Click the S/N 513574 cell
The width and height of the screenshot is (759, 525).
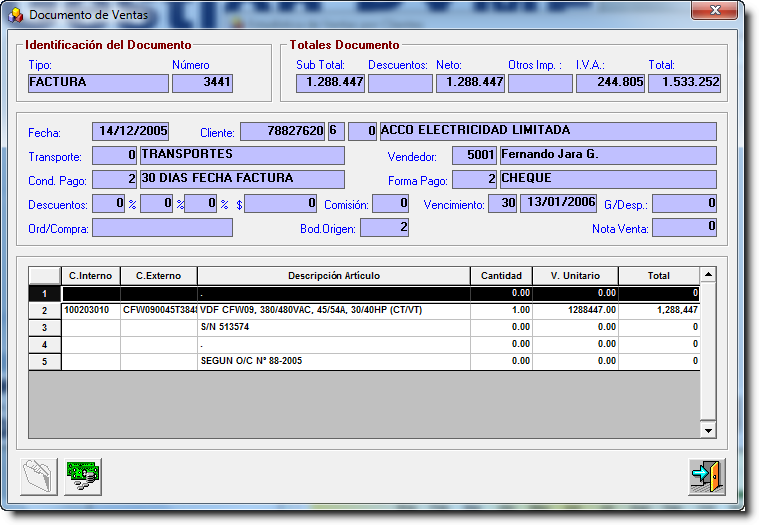[334, 327]
